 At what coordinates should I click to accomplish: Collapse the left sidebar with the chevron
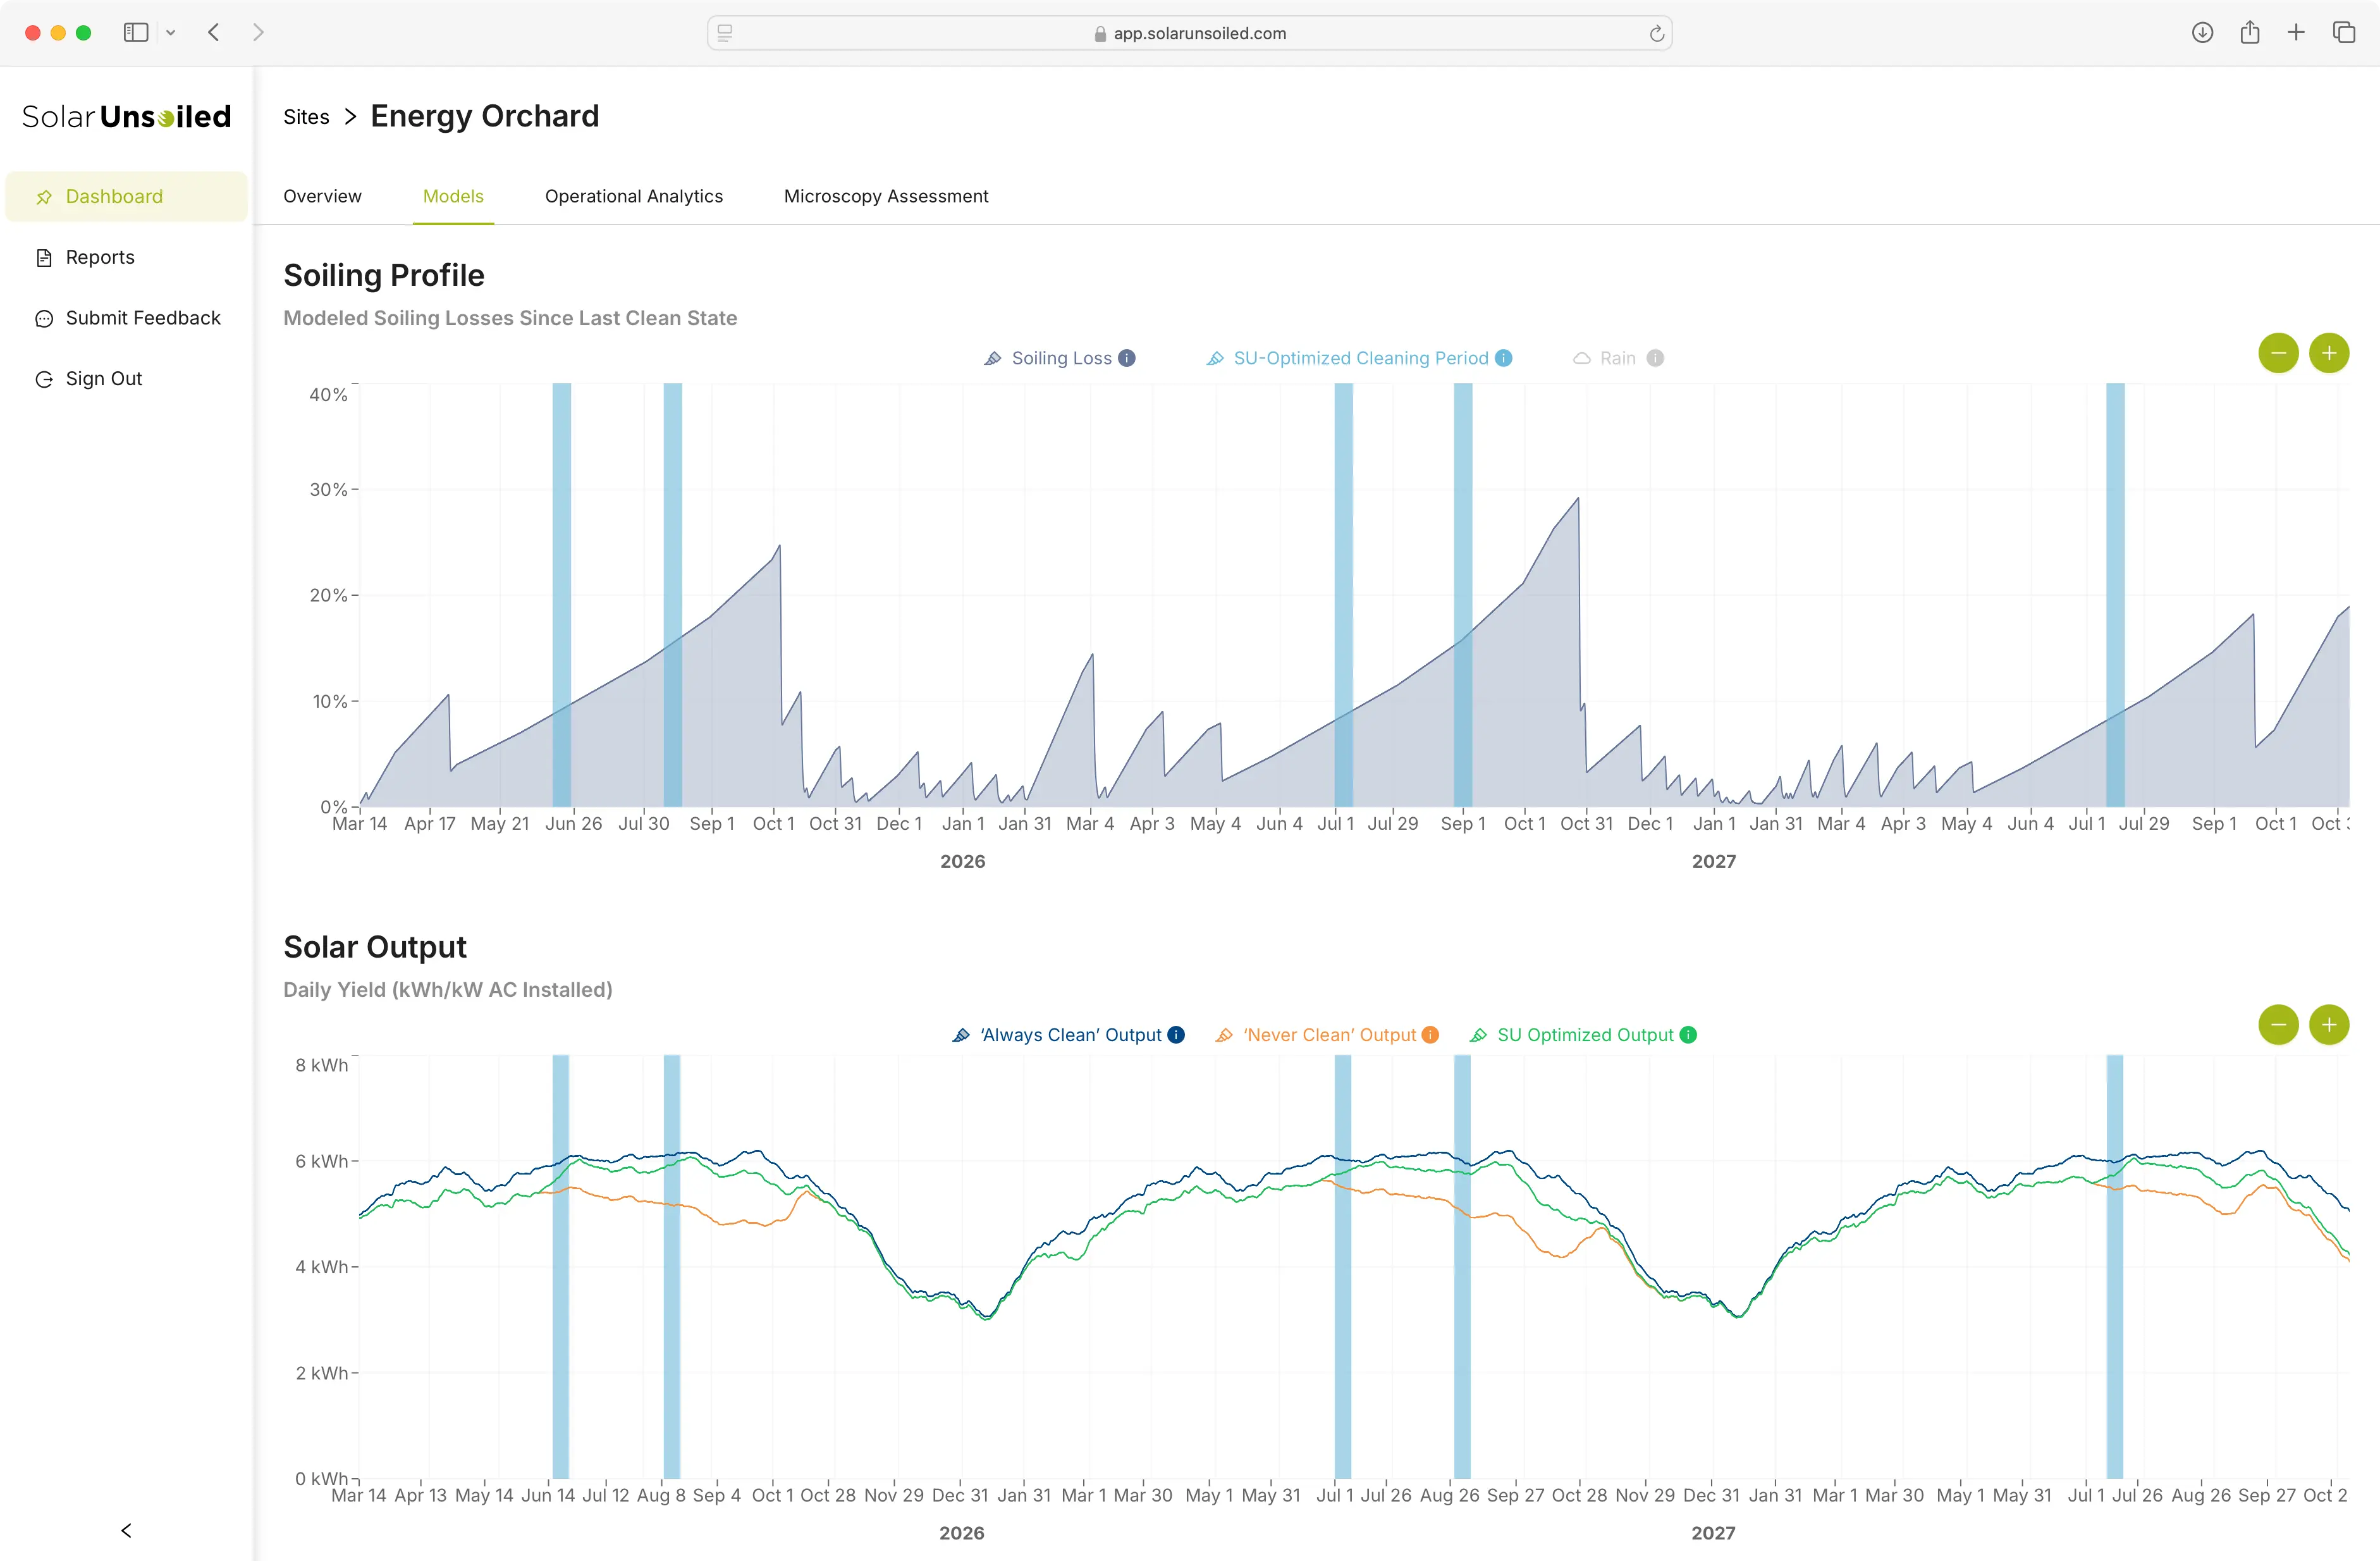[126, 1530]
